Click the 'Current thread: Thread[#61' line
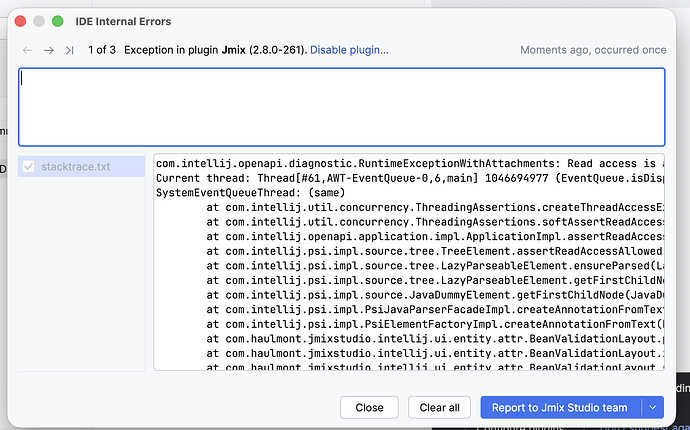 tap(409, 178)
